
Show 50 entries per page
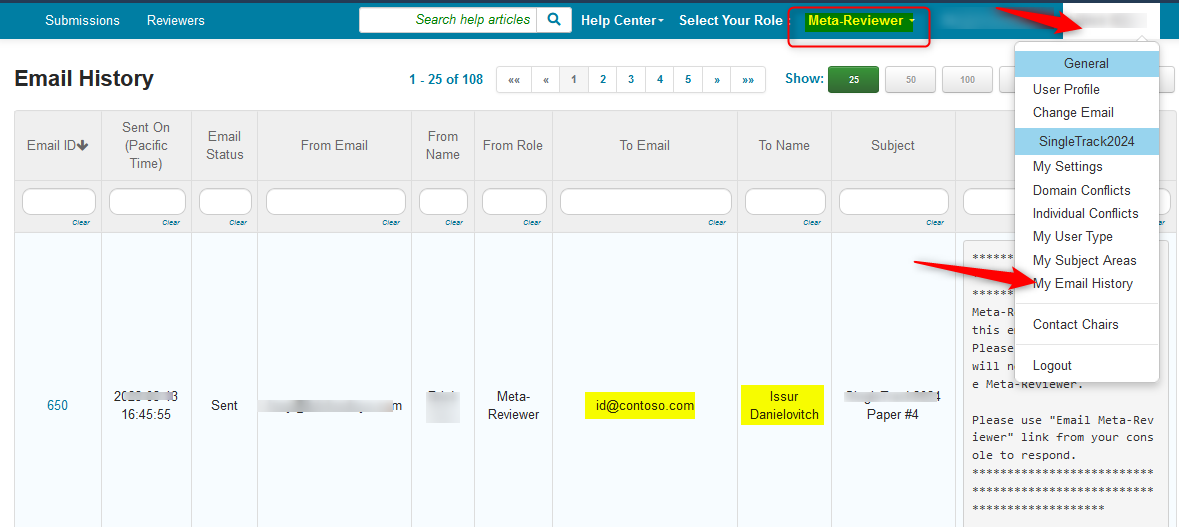coord(910,80)
